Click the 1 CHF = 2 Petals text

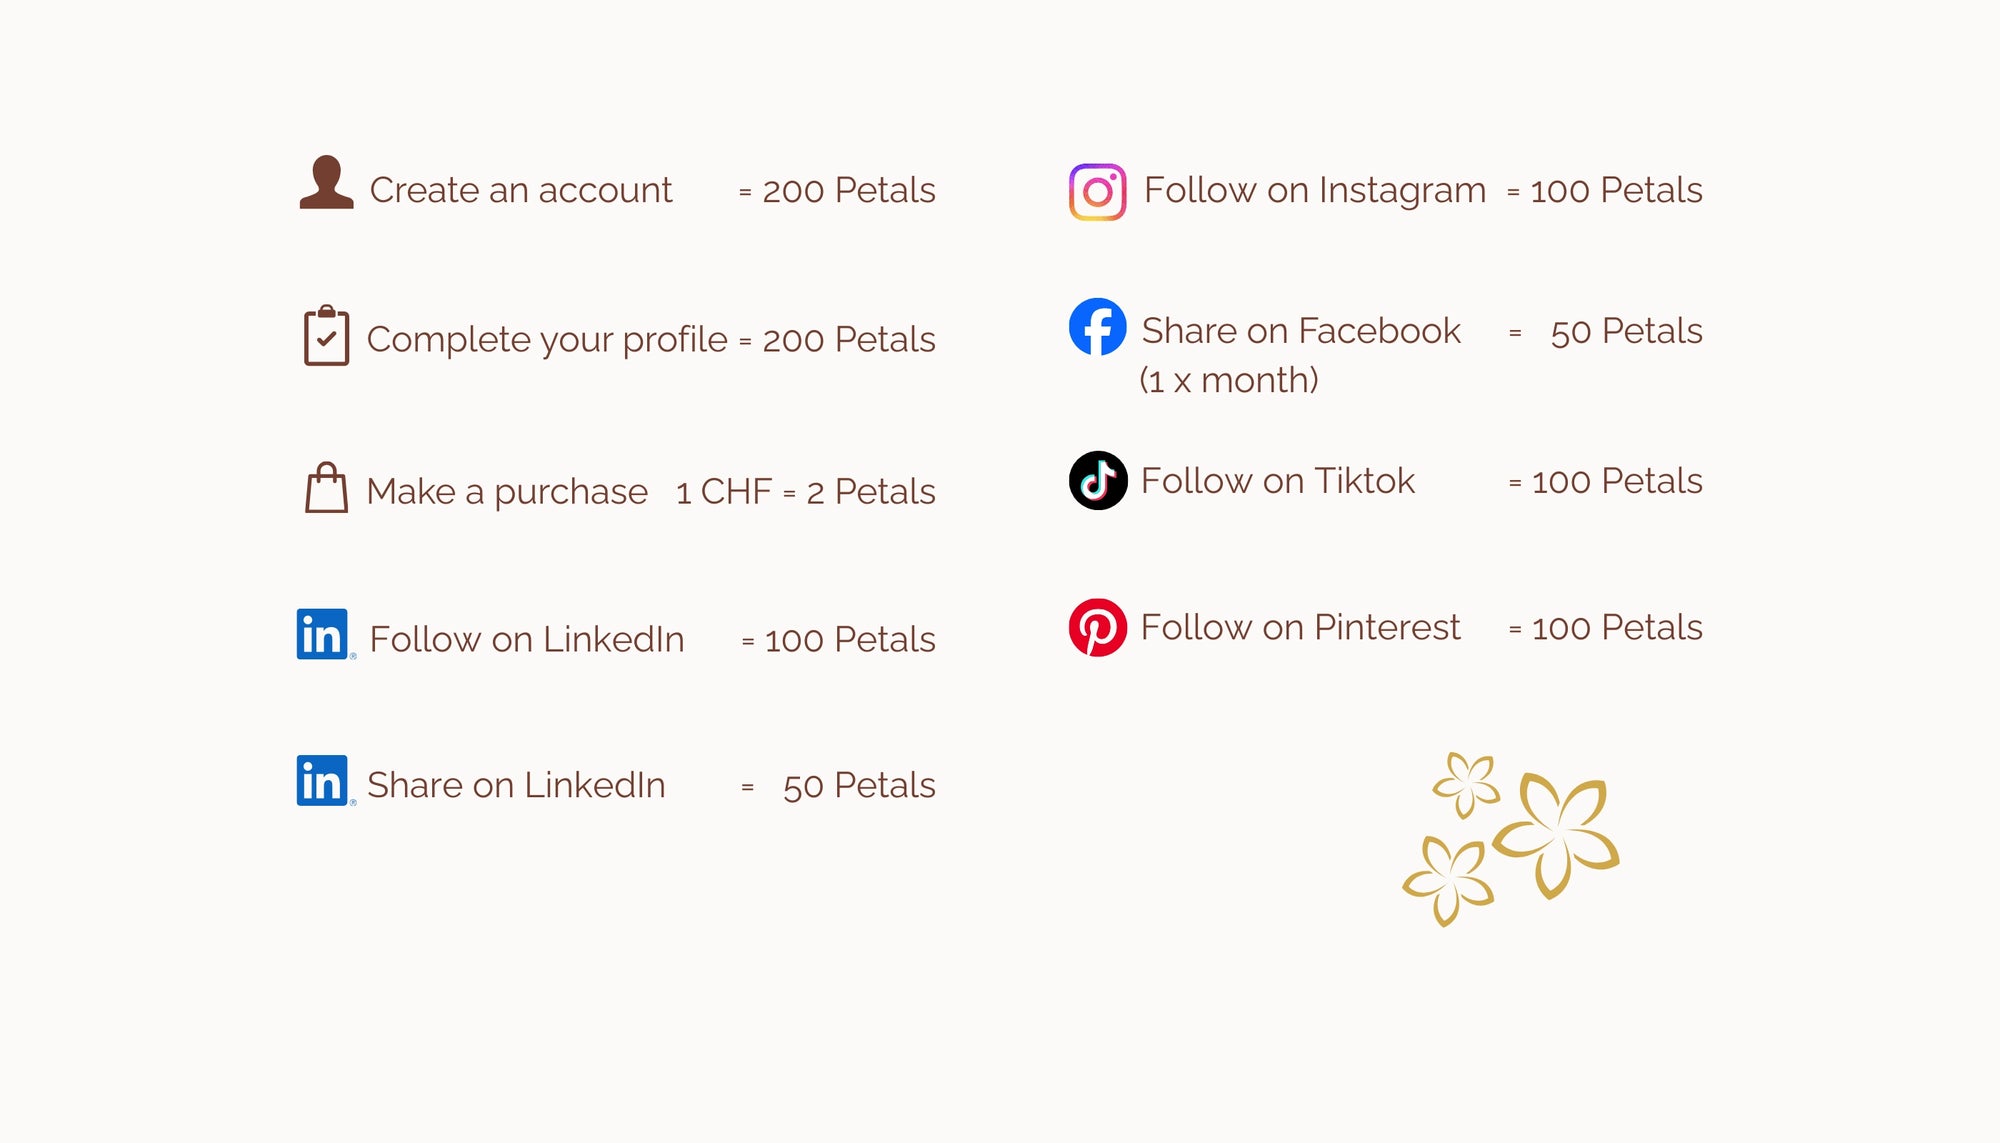(805, 491)
